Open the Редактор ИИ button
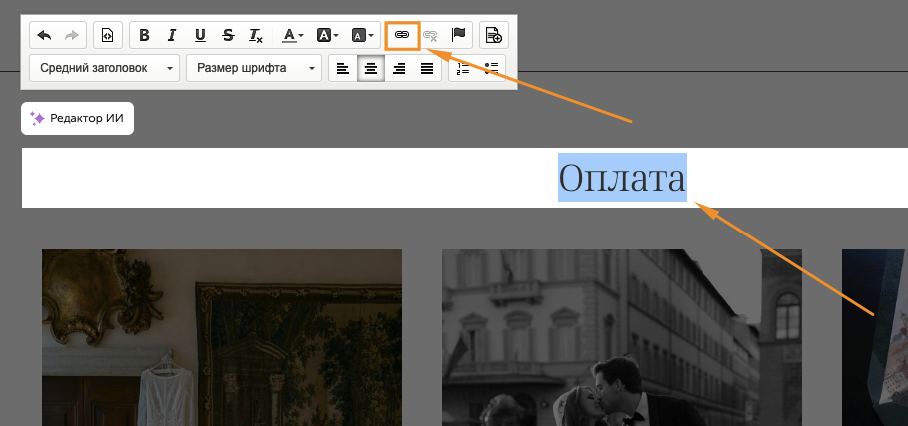The height and width of the screenshot is (426, 908). [x=77, y=118]
